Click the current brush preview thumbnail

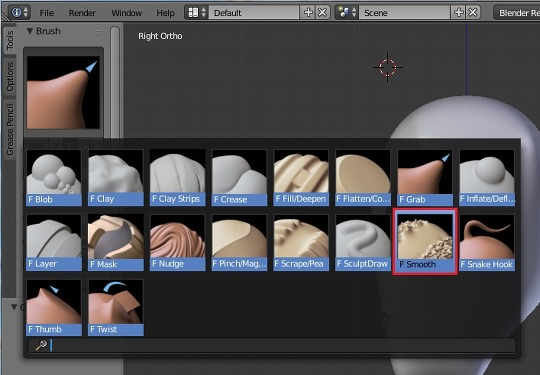(63, 92)
